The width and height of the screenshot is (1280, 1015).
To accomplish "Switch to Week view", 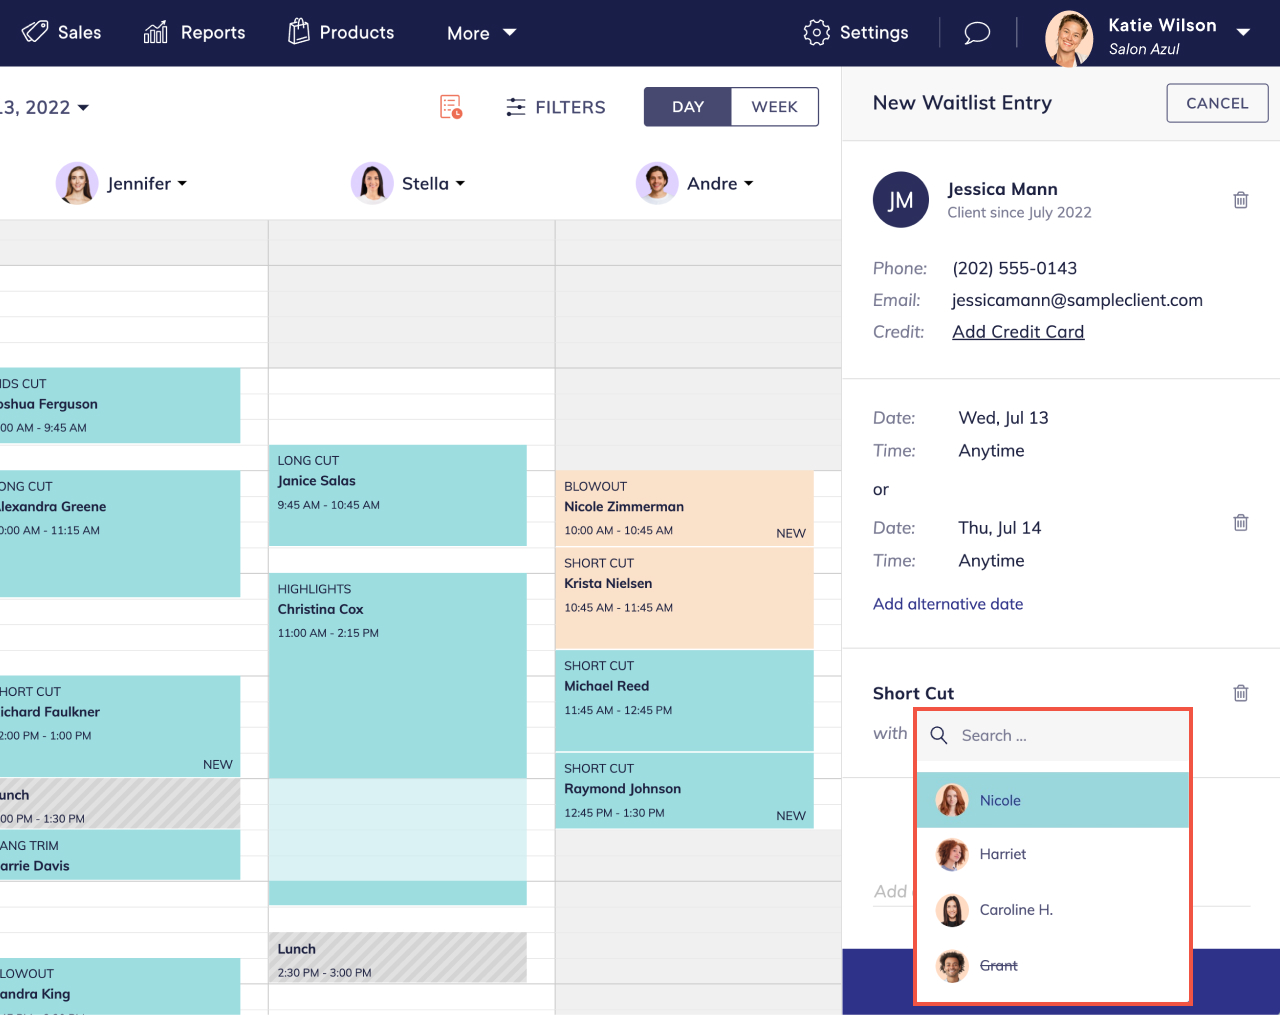I will coord(774,106).
